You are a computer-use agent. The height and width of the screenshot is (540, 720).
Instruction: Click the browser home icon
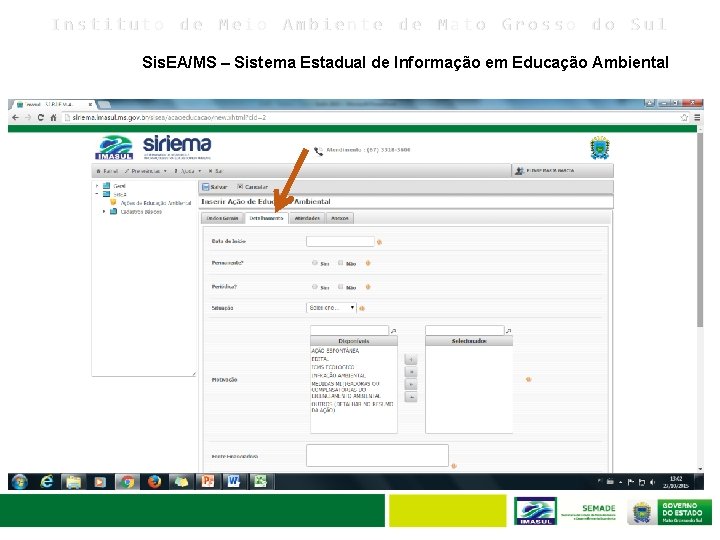tap(53, 118)
